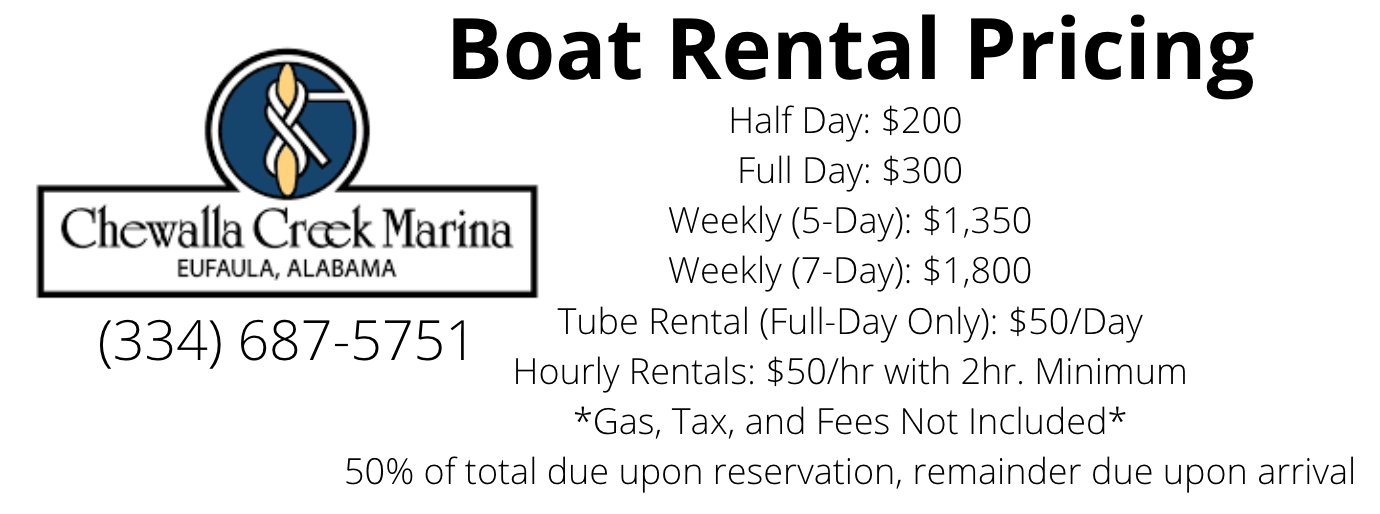Screen dimensions: 1380x514
Task: Click the 50% due upon reservation note
Action: (850, 471)
